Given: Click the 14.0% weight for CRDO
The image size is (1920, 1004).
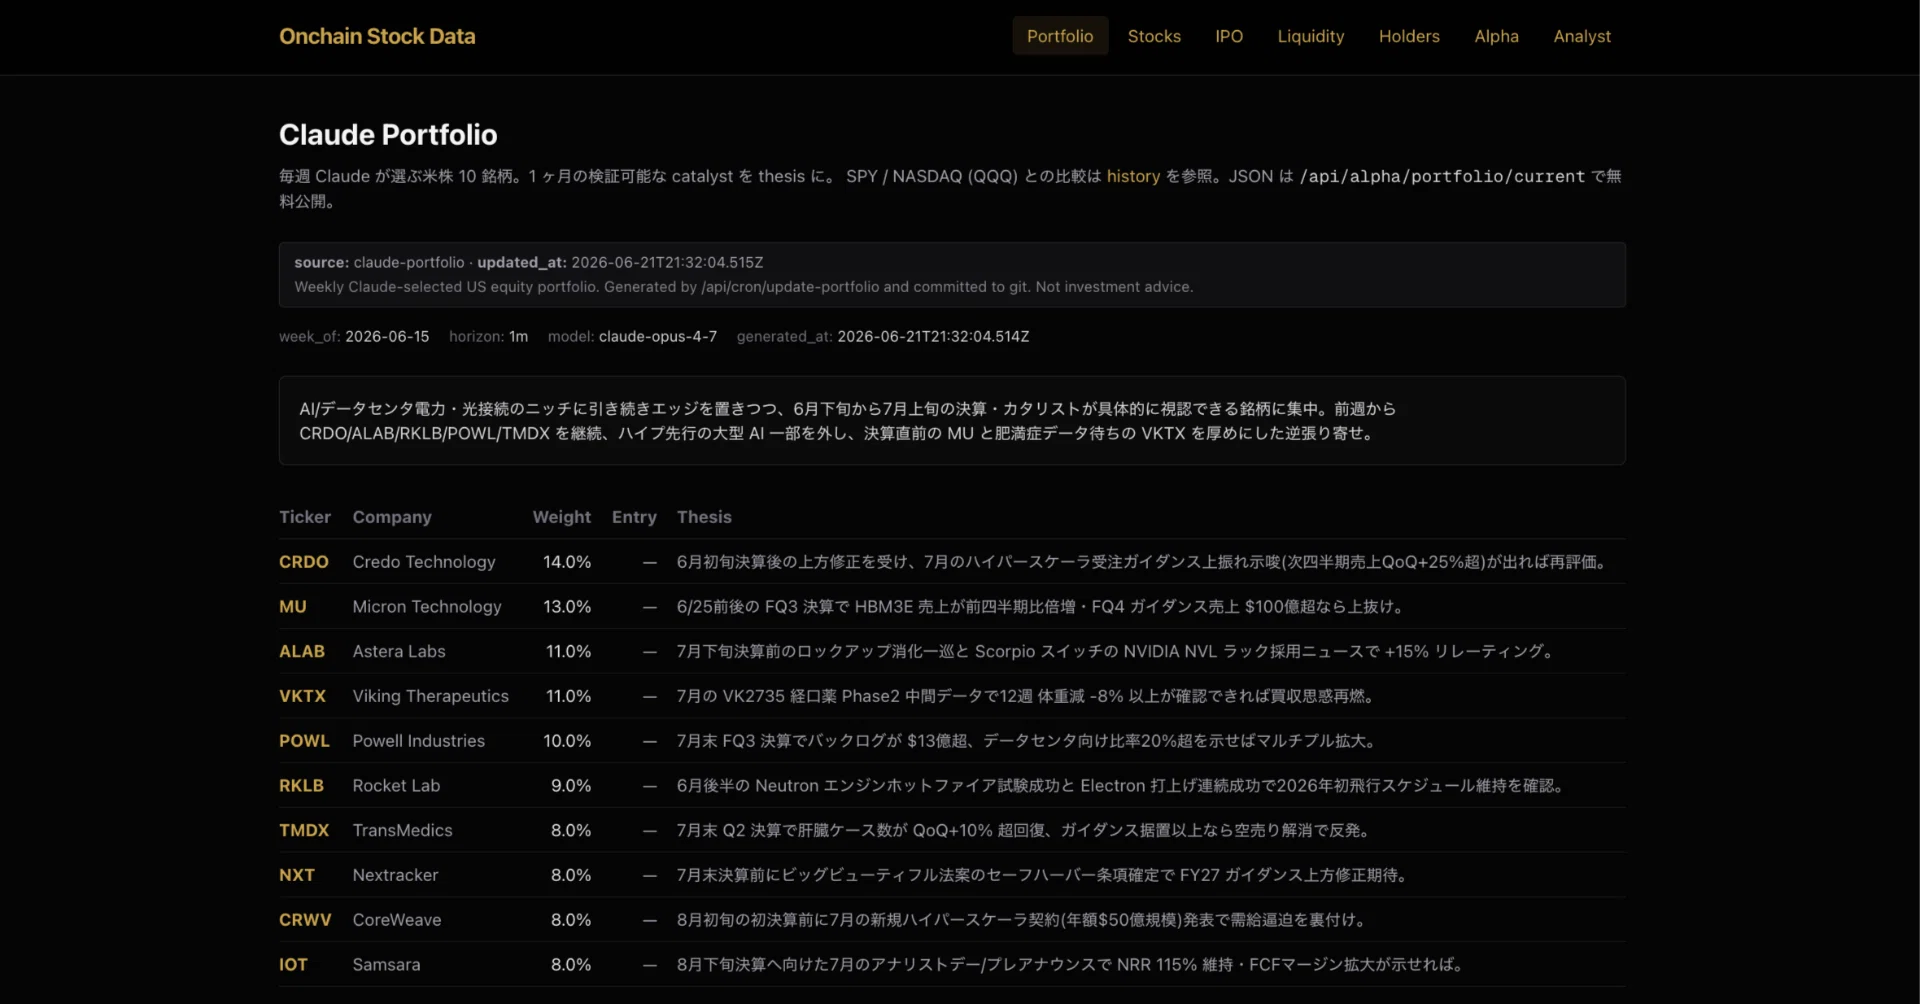Looking at the screenshot, I should pyautogui.click(x=567, y=562).
